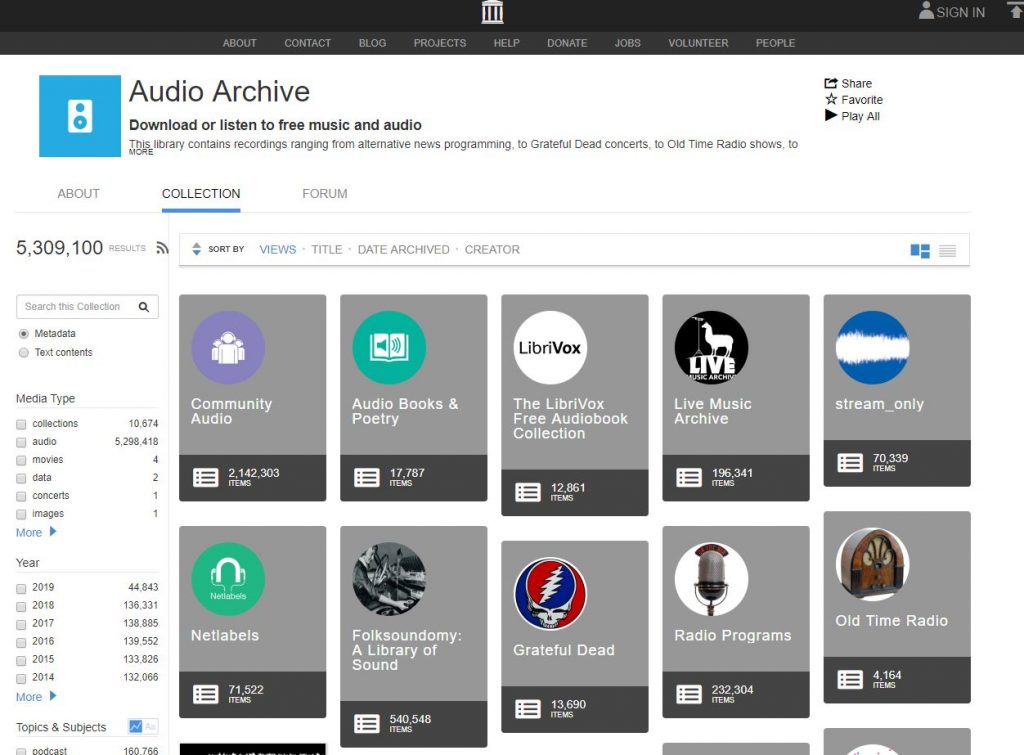Screen dimensions: 1024x755
Task: Click the Play All icon
Action: pyautogui.click(x=831, y=116)
